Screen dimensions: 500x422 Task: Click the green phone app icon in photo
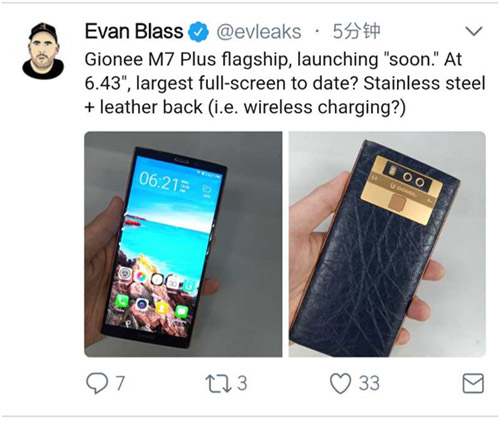pyautogui.click(x=122, y=301)
